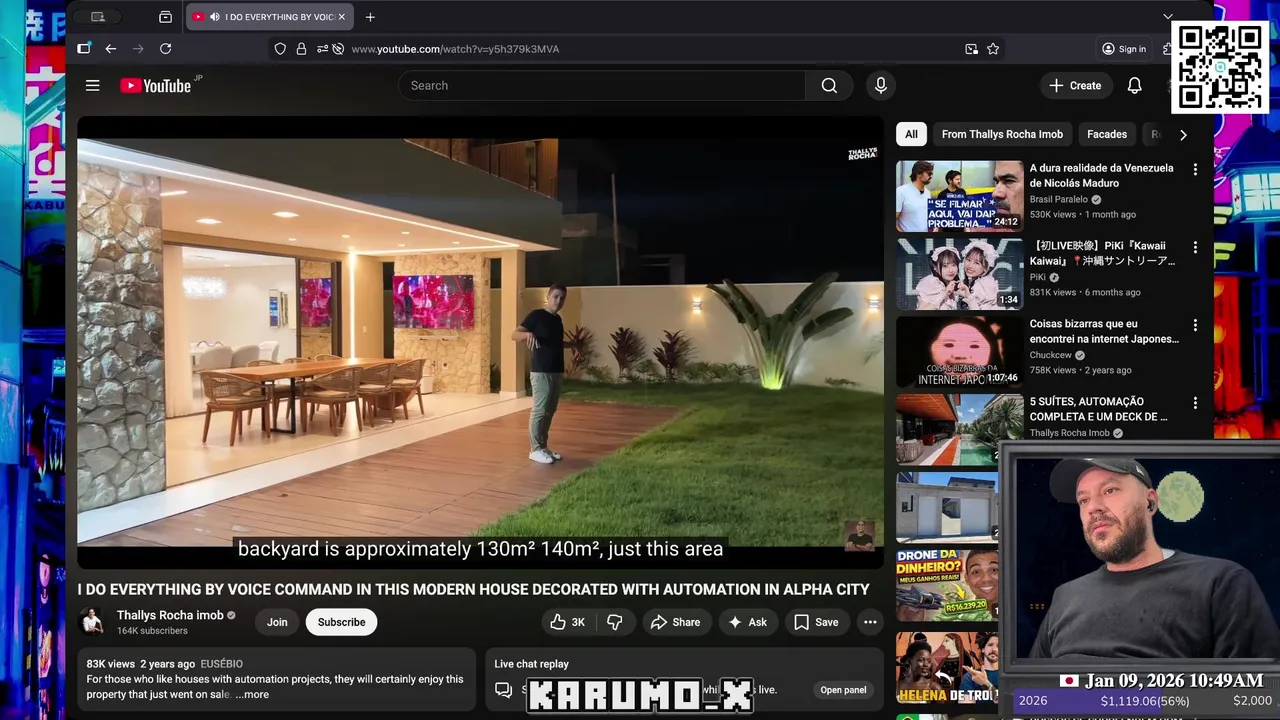Open the Brasil Paralelo channel name
Image resolution: width=1280 pixels, height=720 pixels.
click(x=1059, y=199)
